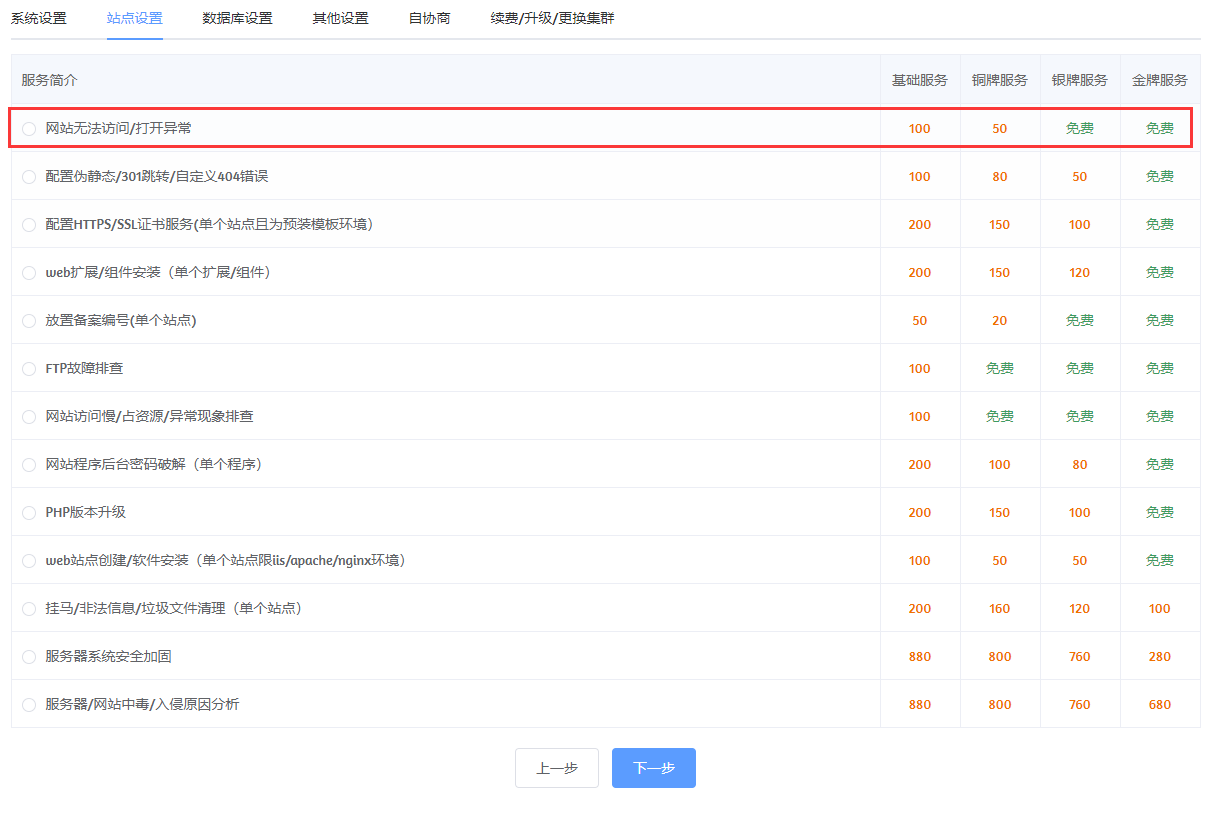
Task: Select the 网站程序后台密码破解 radio button
Action: tap(29, 465)
